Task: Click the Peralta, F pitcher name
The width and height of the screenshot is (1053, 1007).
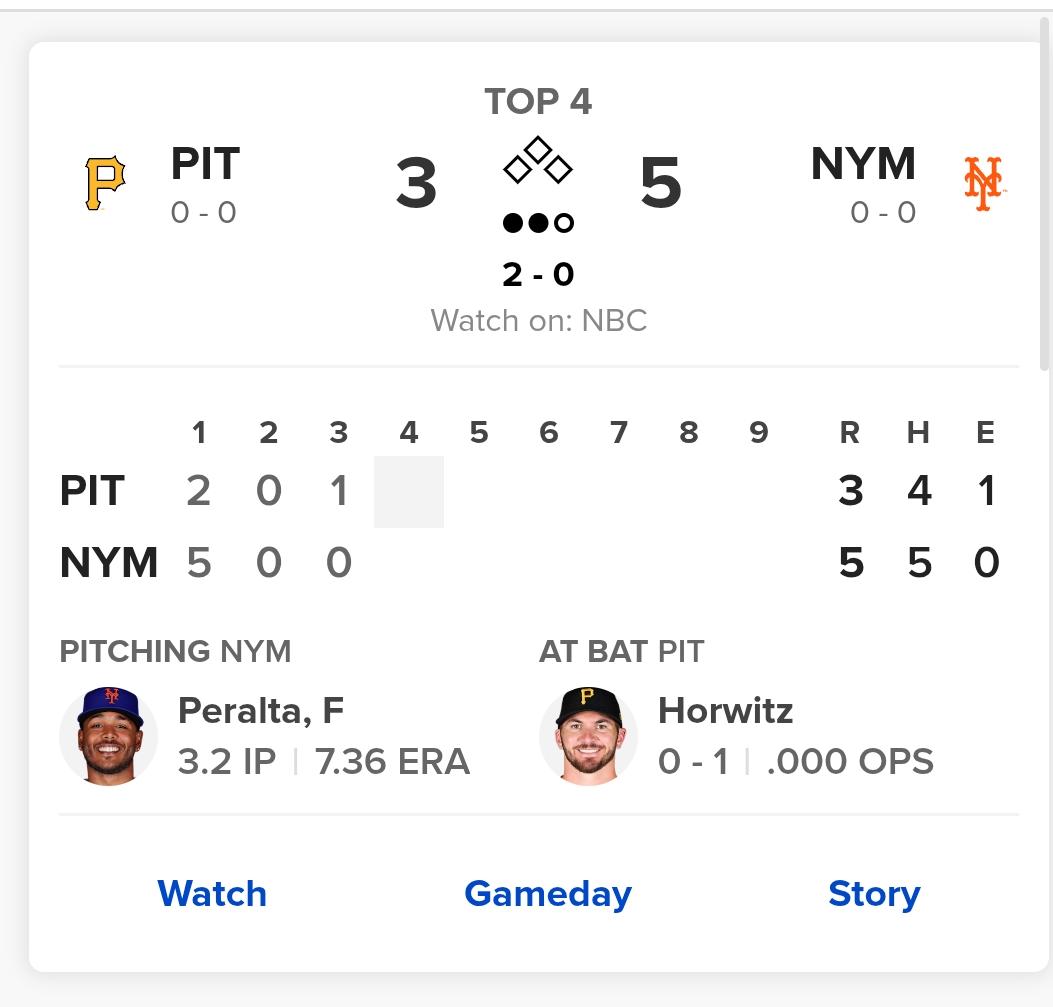Action: tap(261, 711)
